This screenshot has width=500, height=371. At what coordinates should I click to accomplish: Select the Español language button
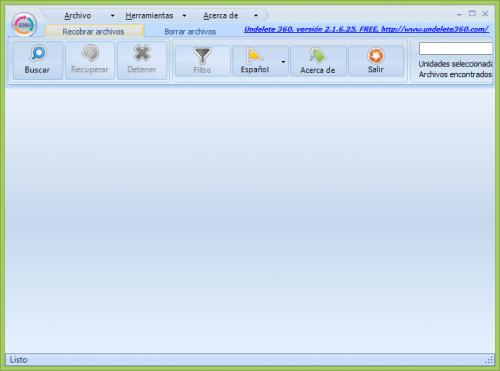255,61
